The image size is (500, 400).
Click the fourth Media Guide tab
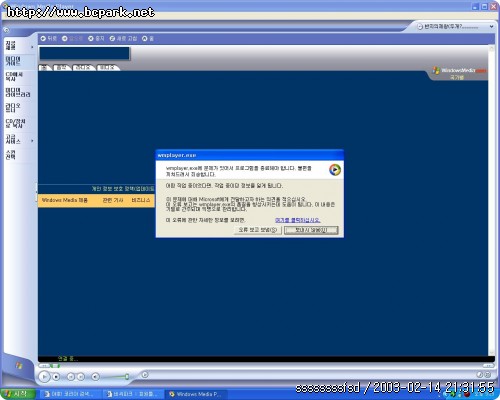pyautogui.click(x=107, y=68)
